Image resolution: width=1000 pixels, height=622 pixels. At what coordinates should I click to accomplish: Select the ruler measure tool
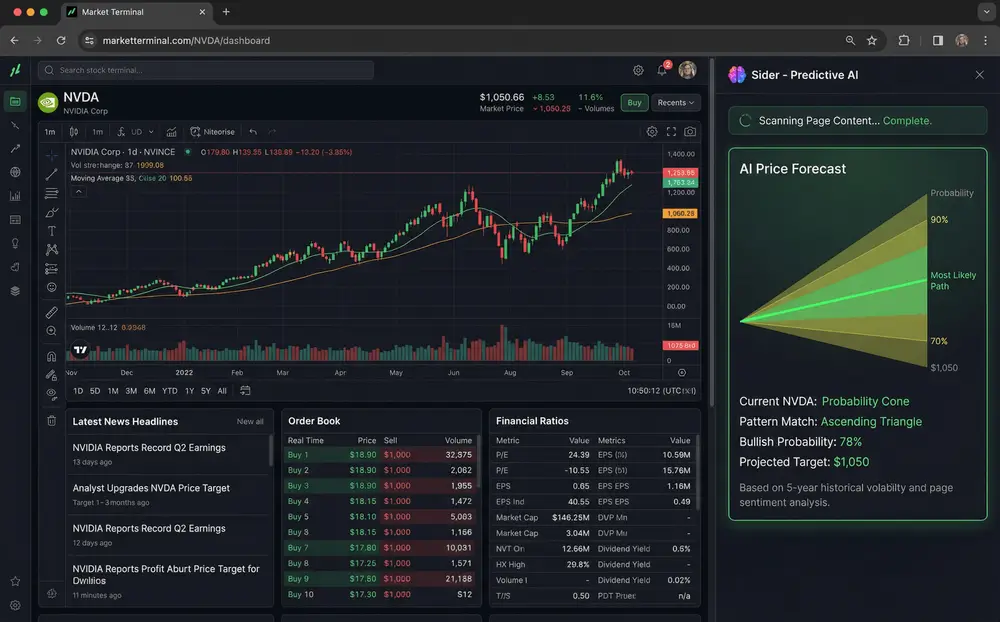click(52, 312)
